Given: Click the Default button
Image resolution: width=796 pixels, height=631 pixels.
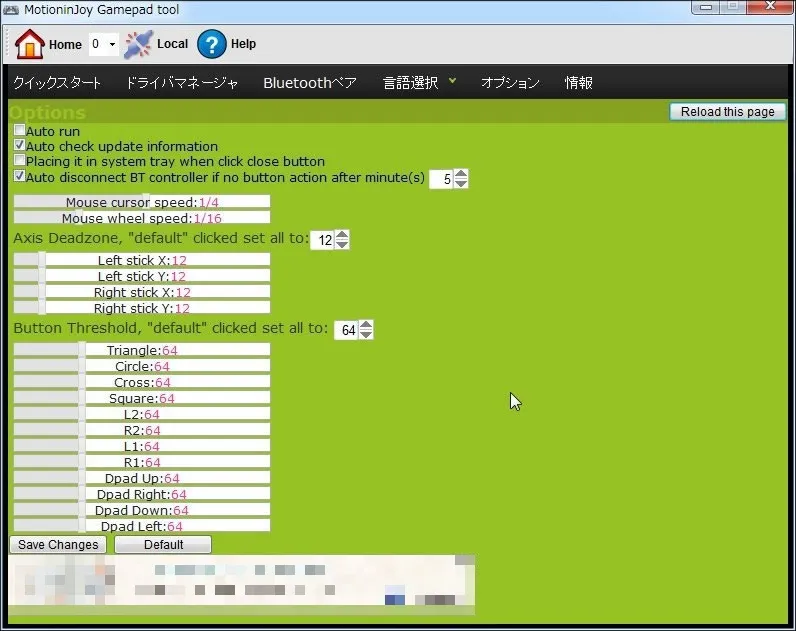Looking at the screenshot, I should point(163,544).
